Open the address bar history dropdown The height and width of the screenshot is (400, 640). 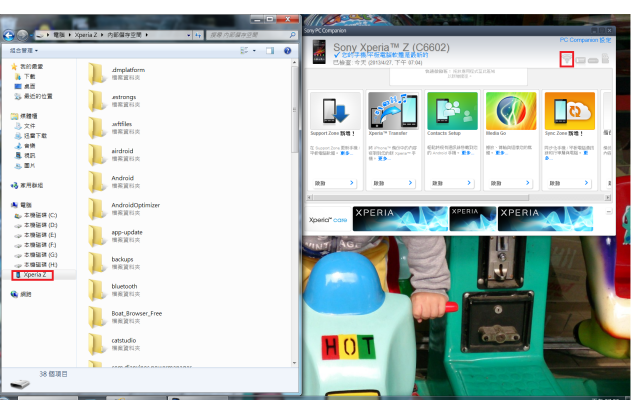click(x=189, y=36)
